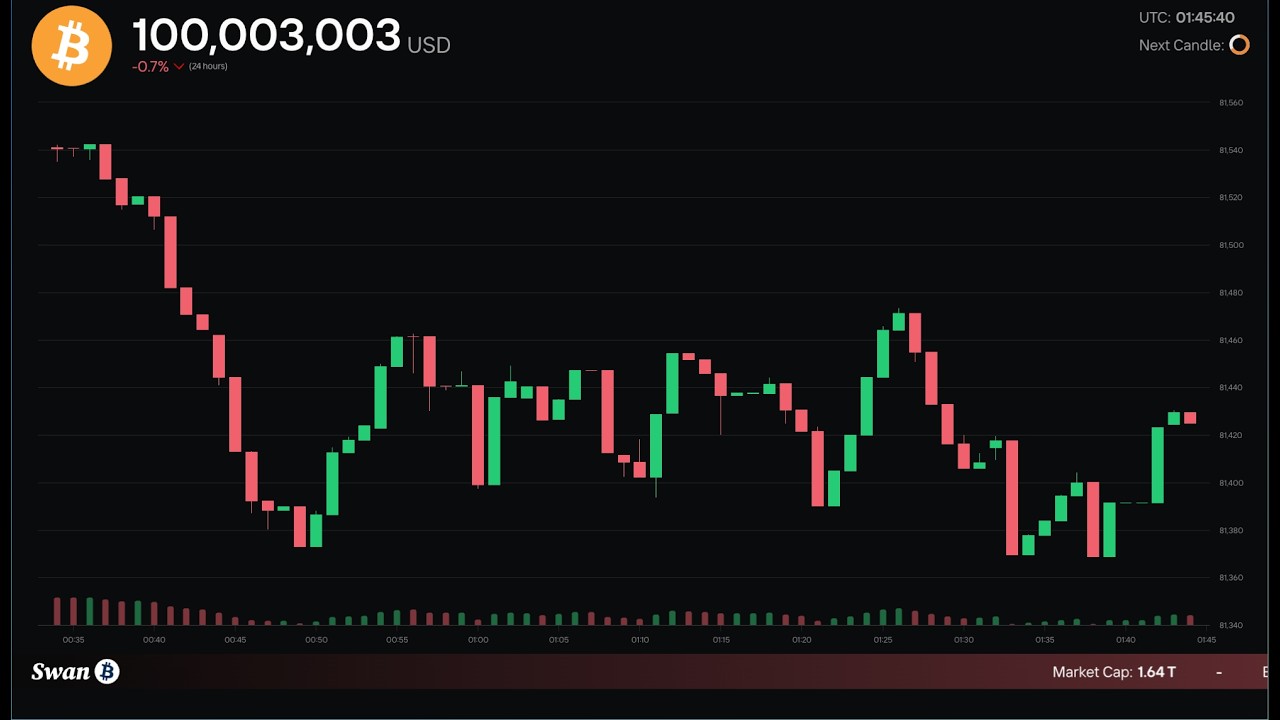The width and height of the screenshot is (1280, 720).
Task: Click the orange Bitcoin logo
Action: tap(71, 46)
